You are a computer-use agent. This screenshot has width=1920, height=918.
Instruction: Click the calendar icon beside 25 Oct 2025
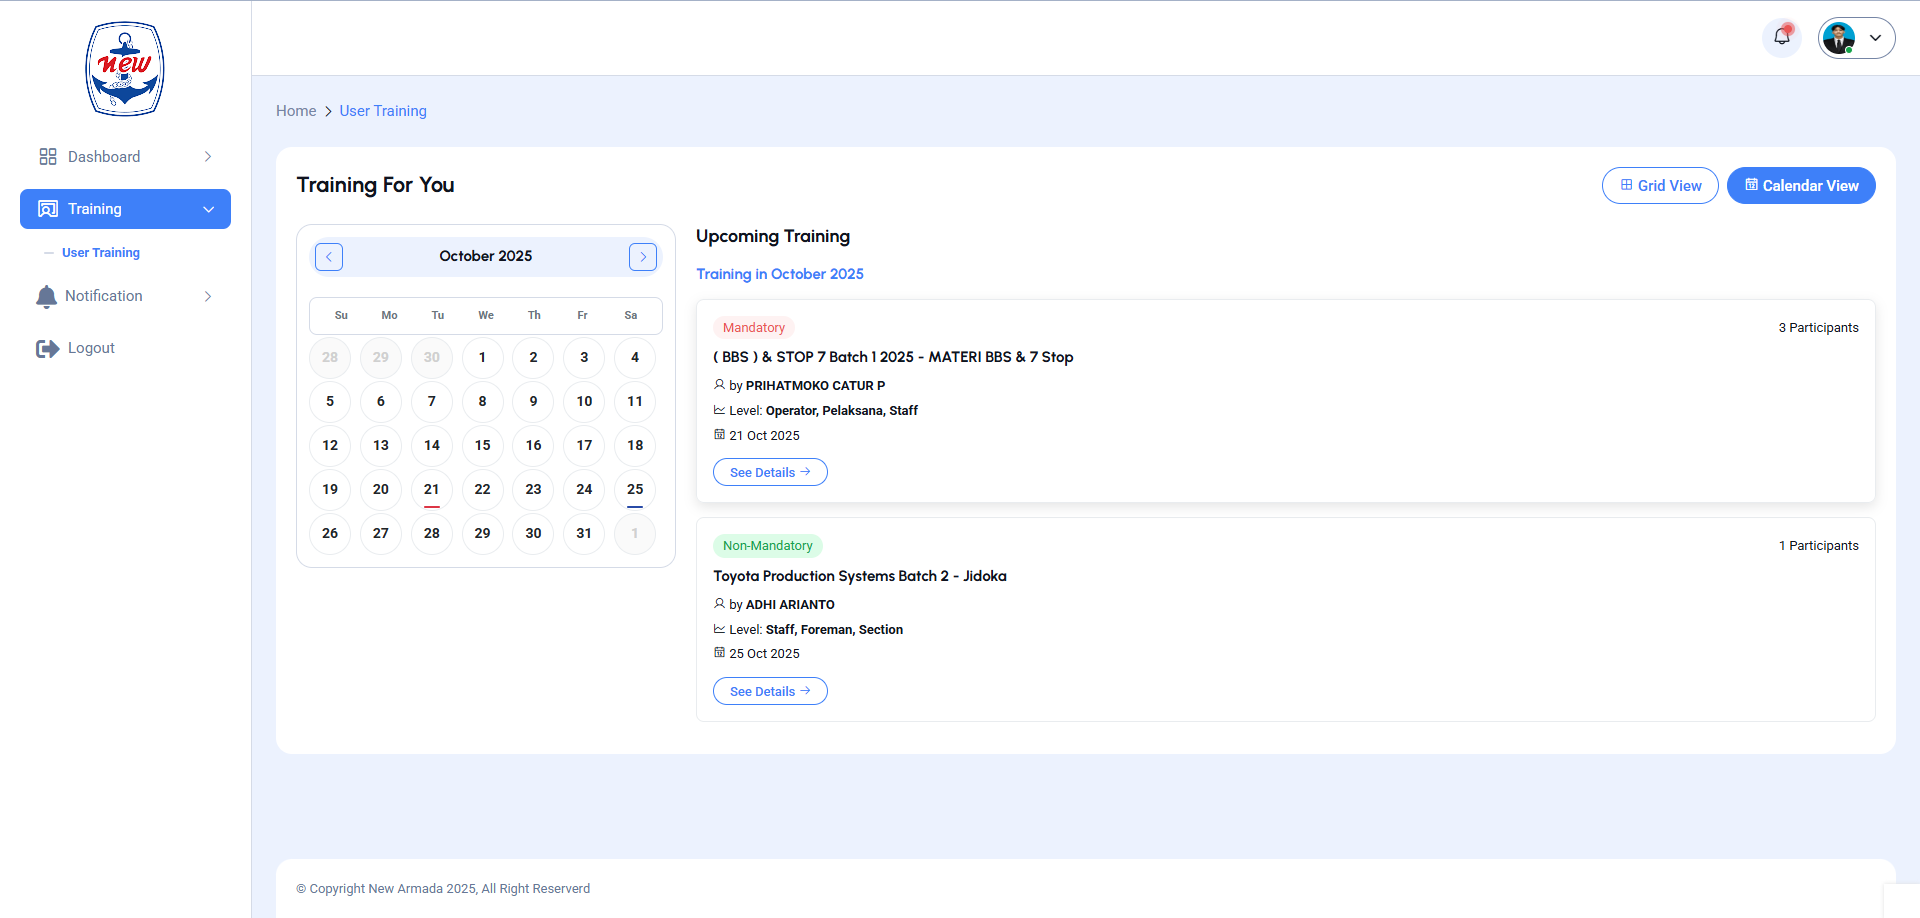pos(719,653)
